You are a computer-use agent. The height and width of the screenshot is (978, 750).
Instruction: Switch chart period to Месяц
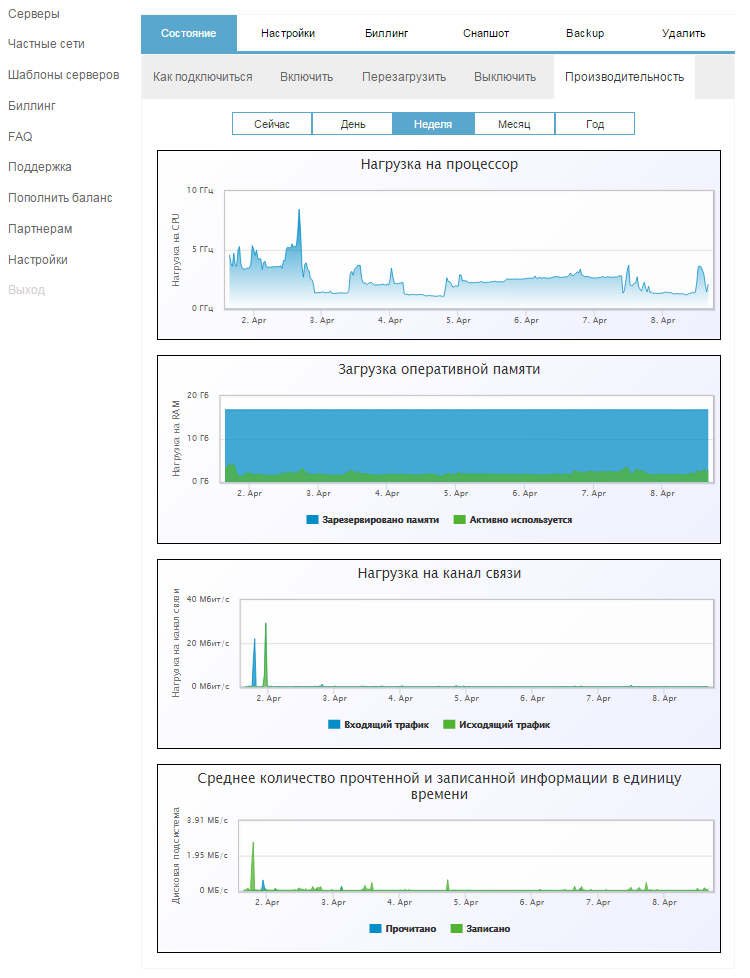pyautogui.click(x=514, y=124)
